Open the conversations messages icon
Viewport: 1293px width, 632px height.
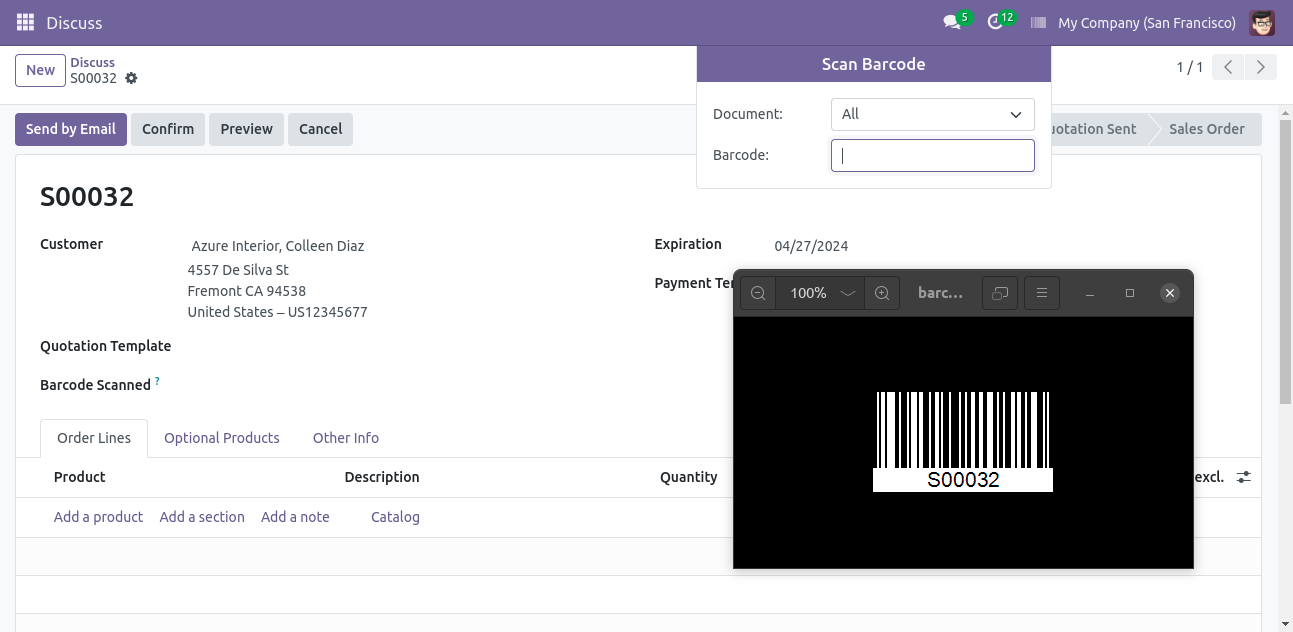[x=952, y=22]
